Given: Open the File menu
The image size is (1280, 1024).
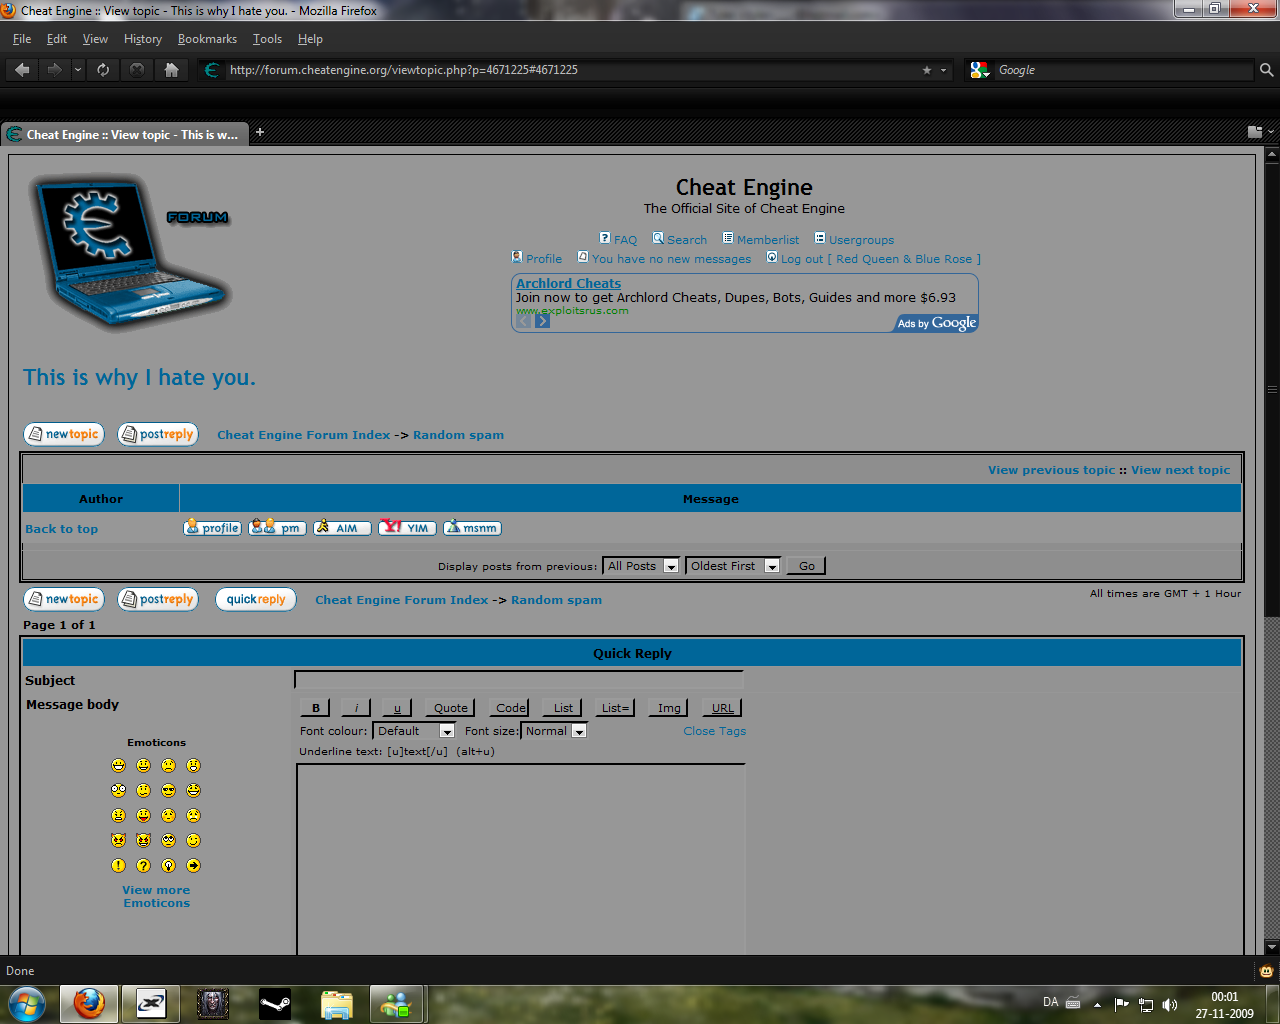Looking at the screenshot, I should pos(22,39).
